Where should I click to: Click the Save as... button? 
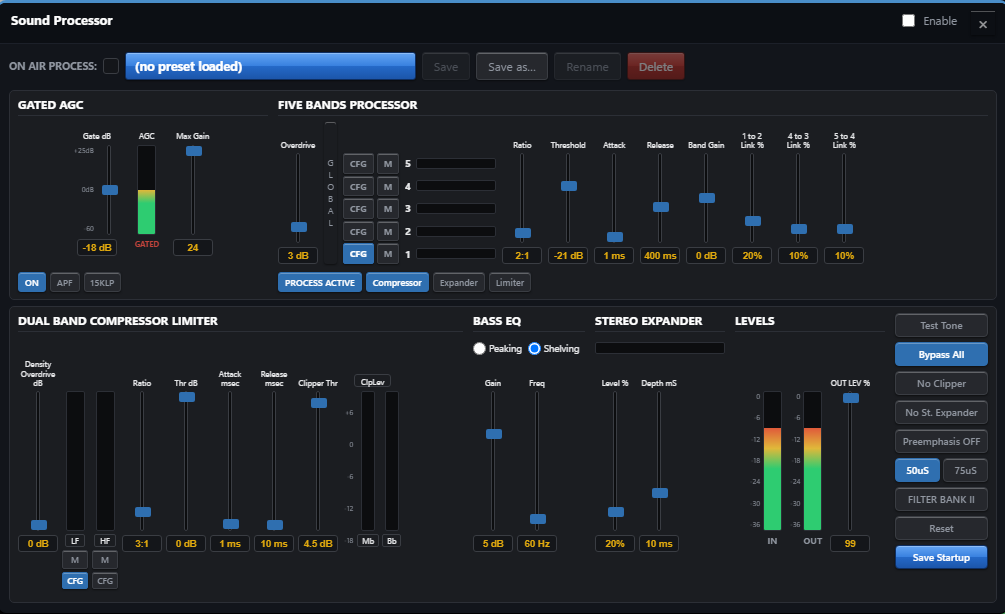pos(511,67)
